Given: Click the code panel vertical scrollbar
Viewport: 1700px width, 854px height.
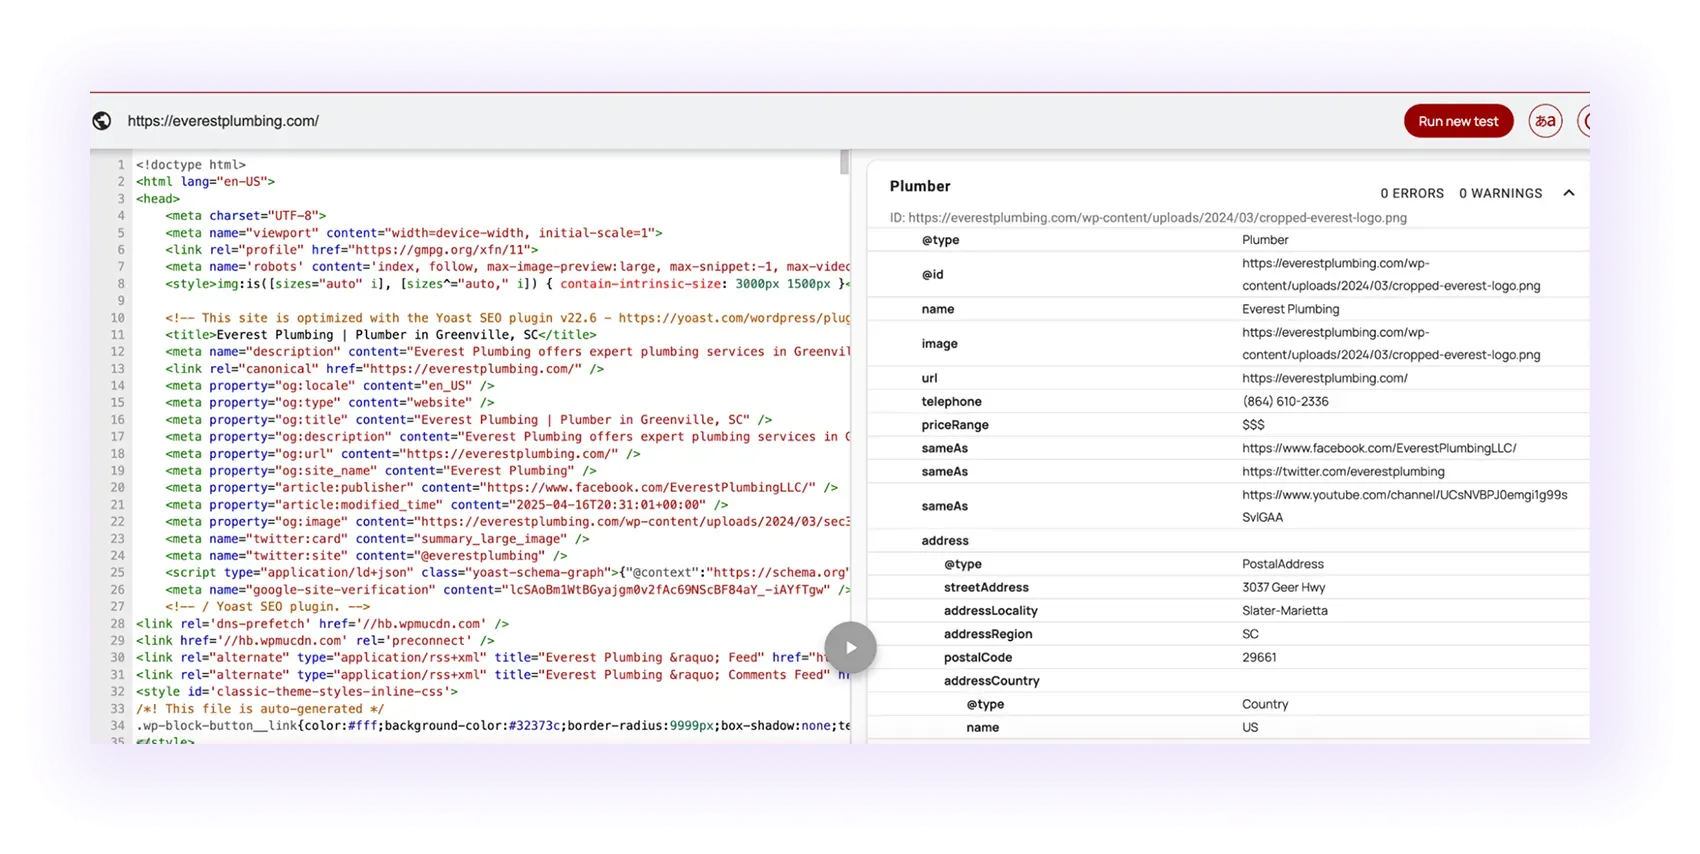Looking at the screenshot, I should (844, 162).
